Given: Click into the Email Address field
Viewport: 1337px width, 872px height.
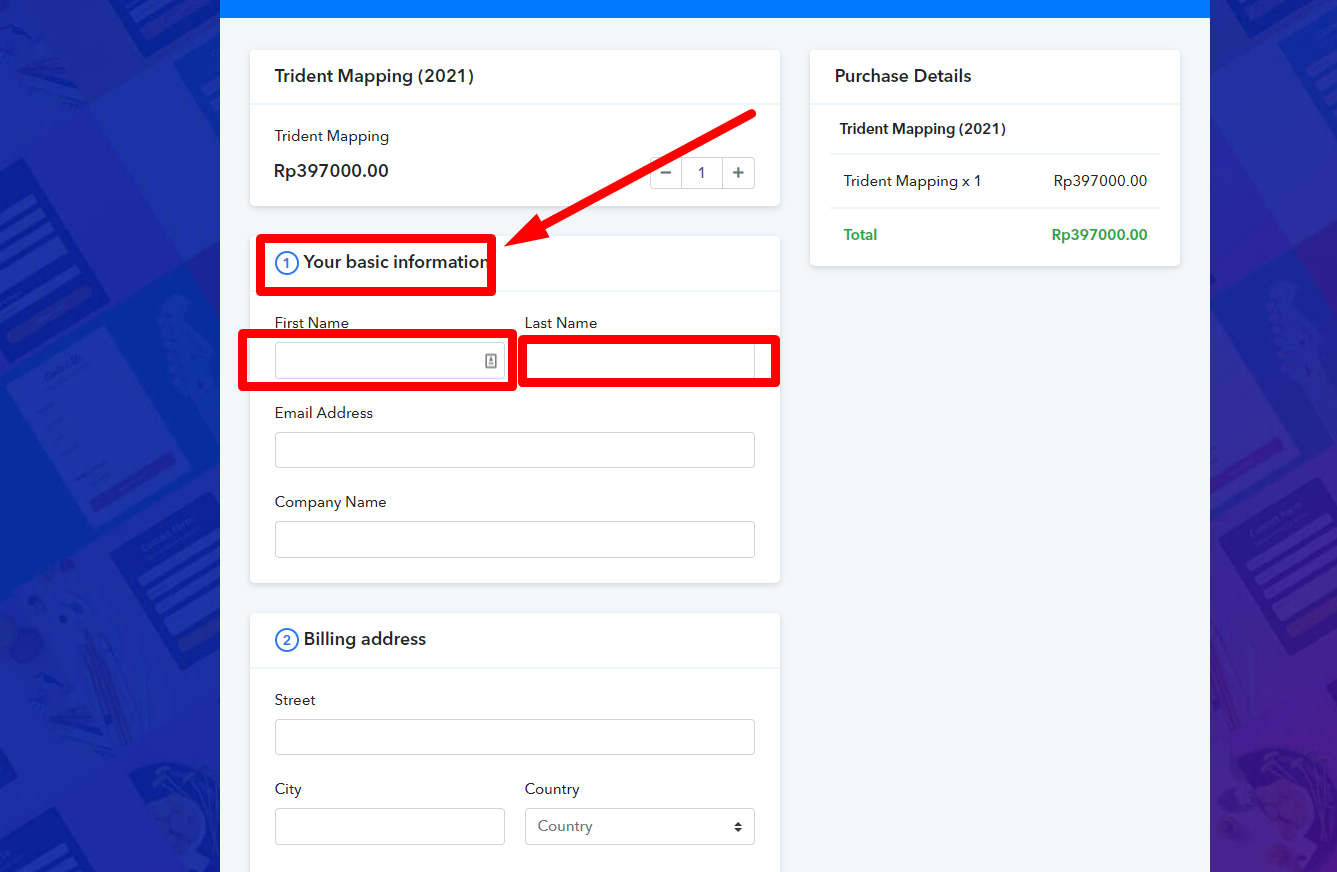Looking at the screenshot, I should (515, 450).
